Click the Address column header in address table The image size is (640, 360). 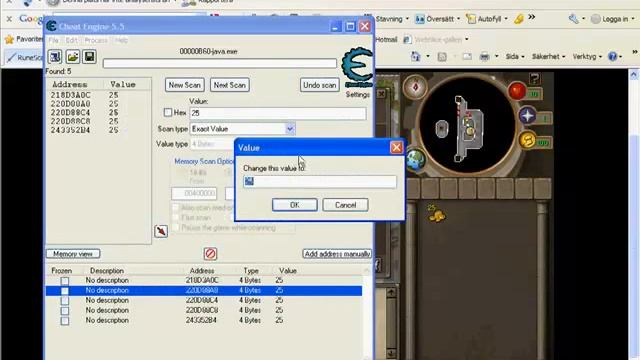pos(202,271)
